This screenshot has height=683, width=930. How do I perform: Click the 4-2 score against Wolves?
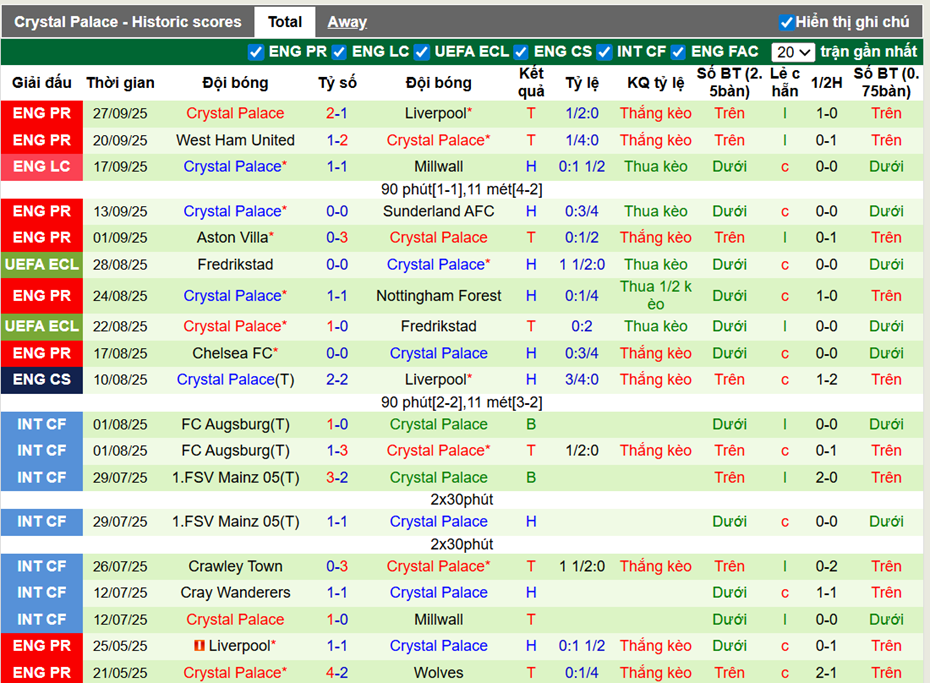pyautogui.click(x=337, y=672)
